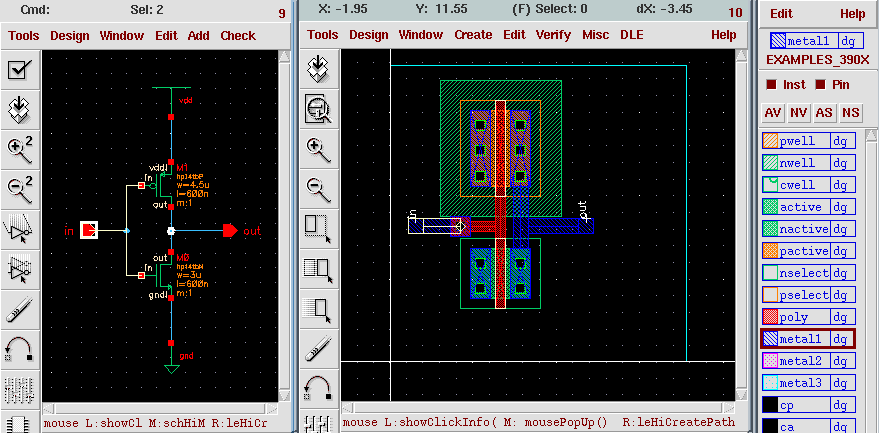The height and width of the screenshot is (433, 879).
Task: Click Undo arrow icon in schematic toolbar
Action: (20, 348)
